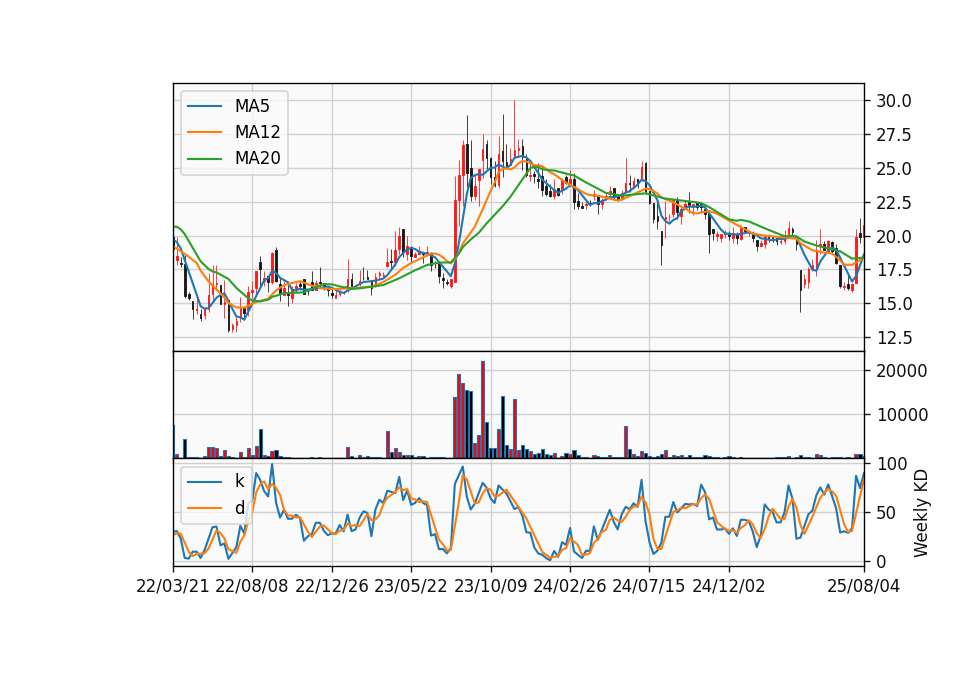Click the 25.0 price axis value

893,168
